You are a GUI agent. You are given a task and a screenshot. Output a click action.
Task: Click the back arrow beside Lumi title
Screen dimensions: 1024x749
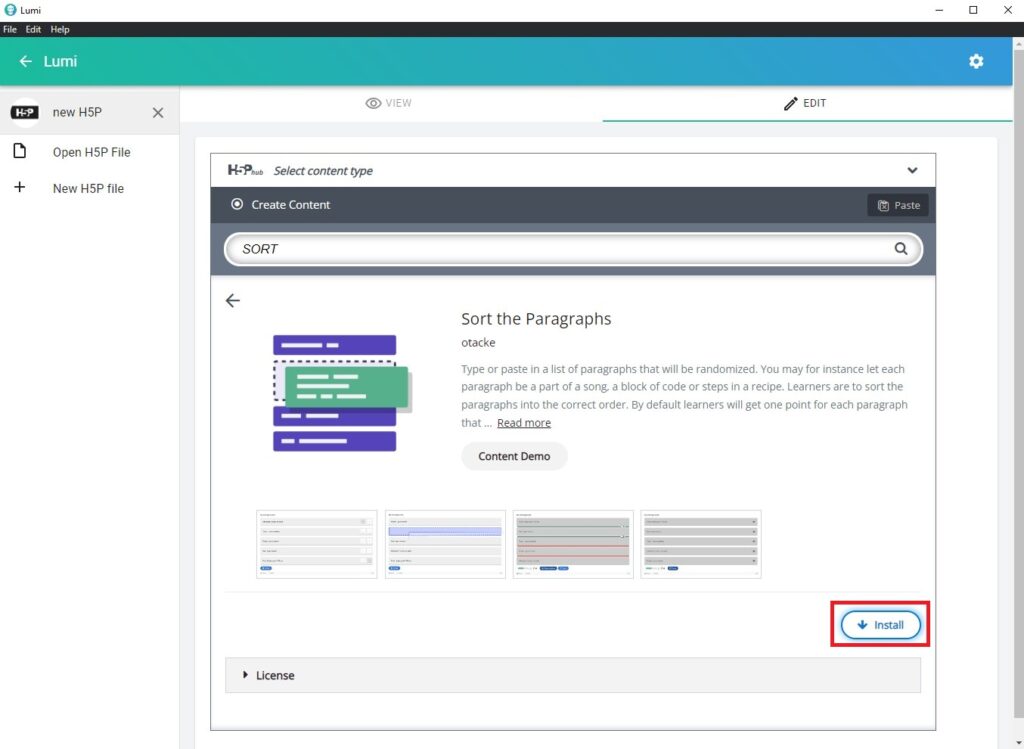click(x=26, y=61)
